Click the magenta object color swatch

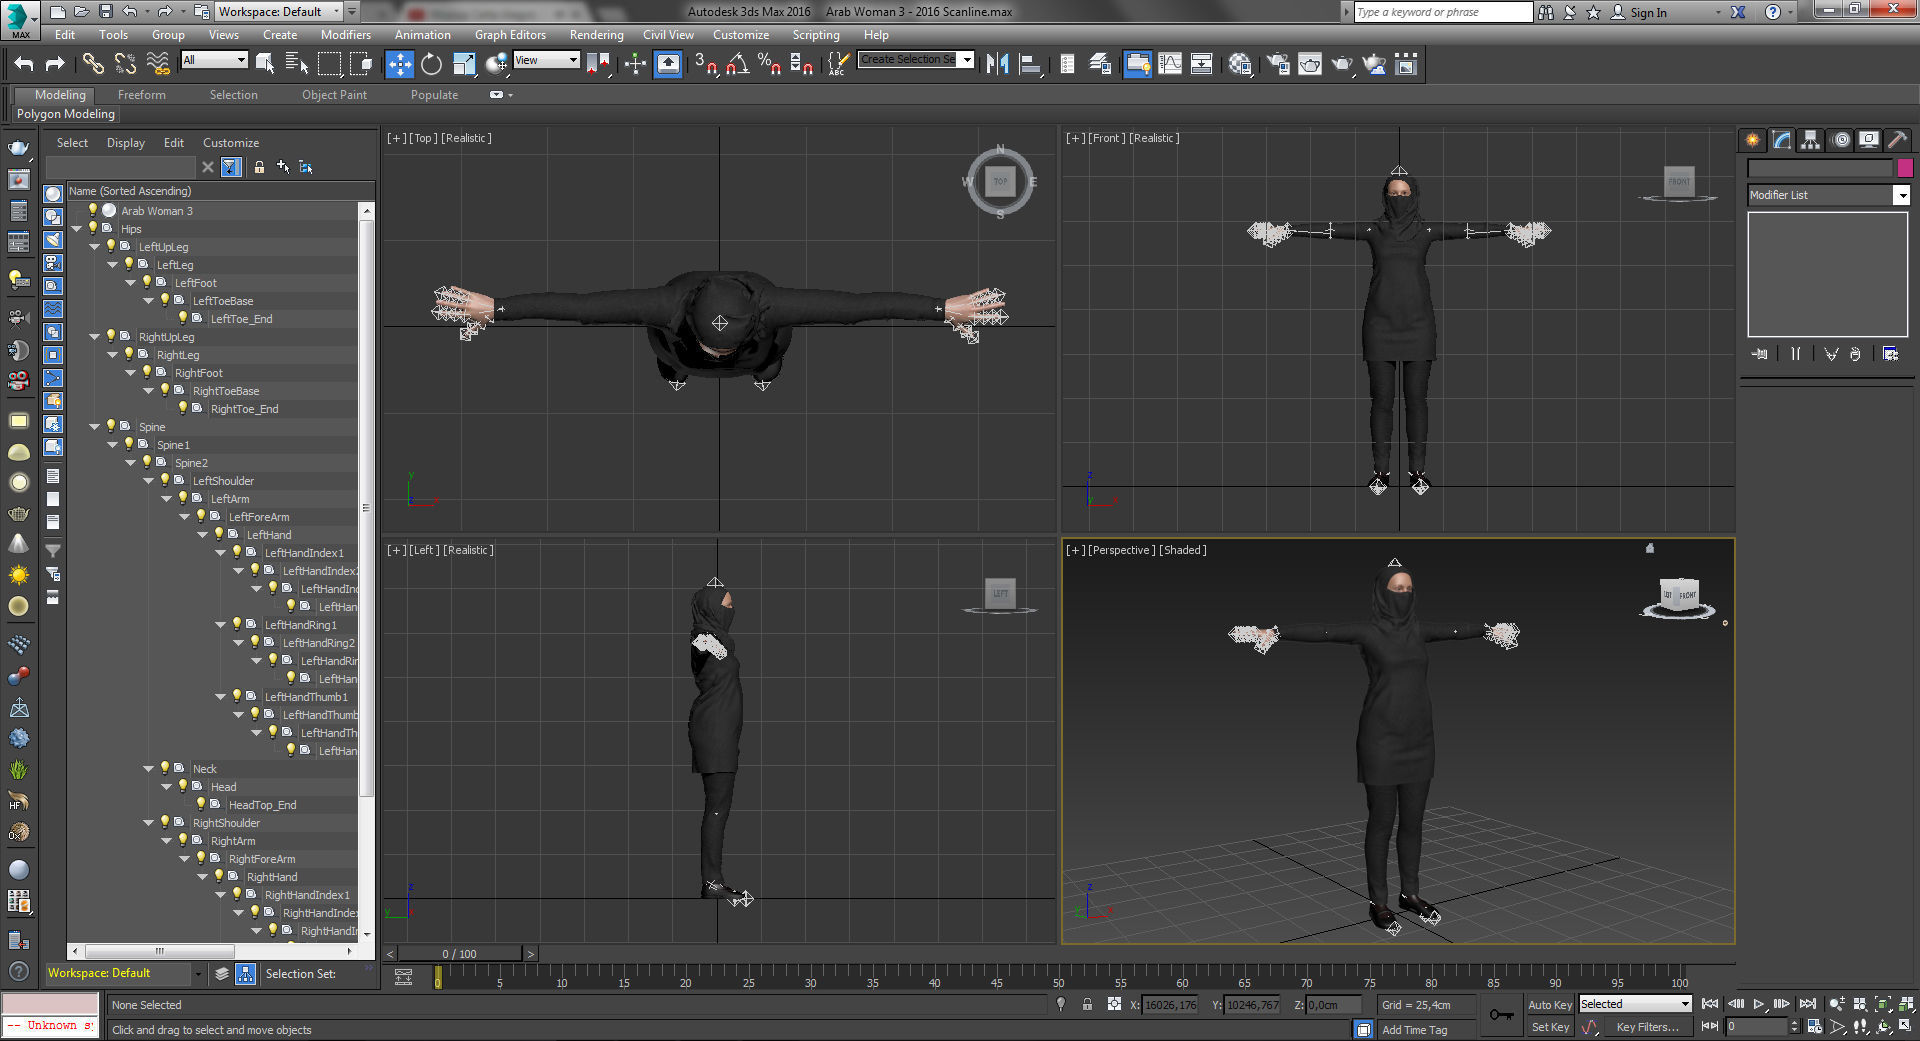[x=1904, y=168]
